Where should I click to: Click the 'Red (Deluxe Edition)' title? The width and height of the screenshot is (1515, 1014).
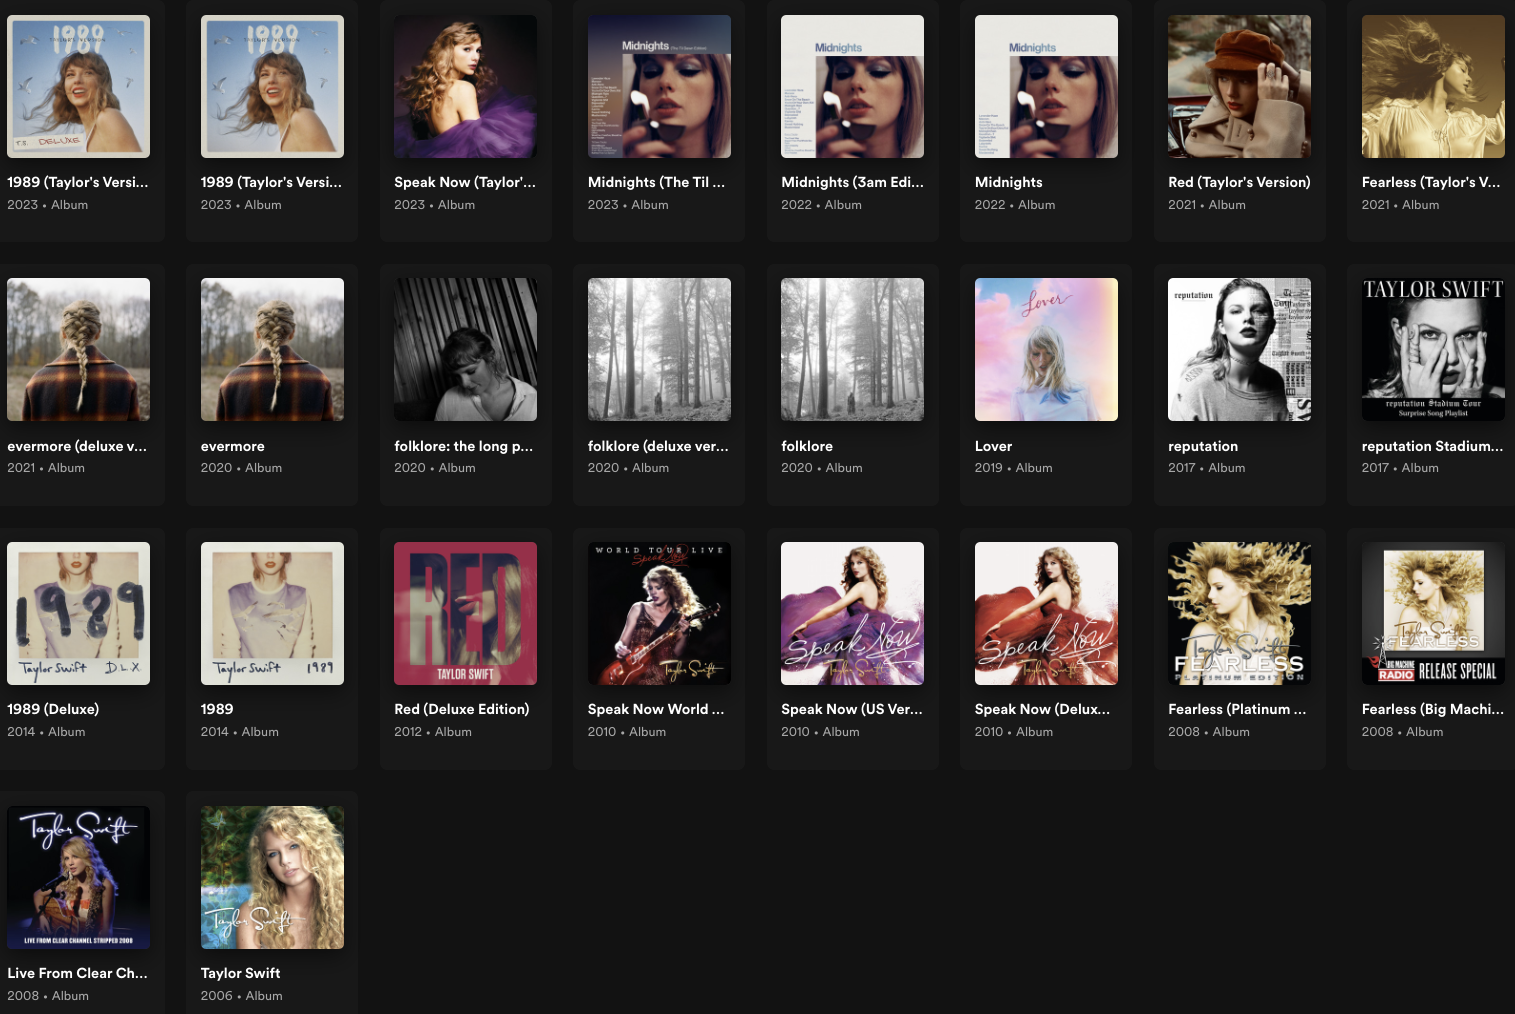click(462, 709)
